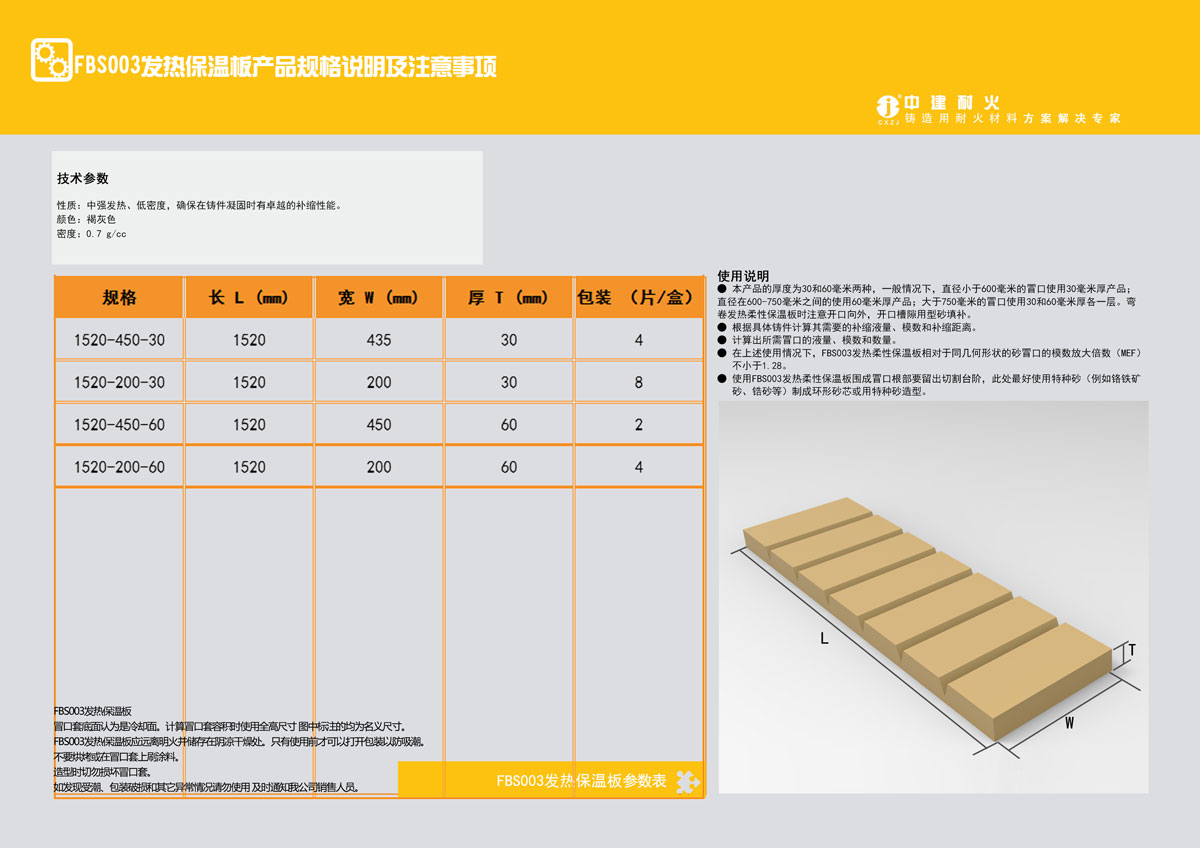Click the length 1520 in the 1520-200-60 row
Screen dimensions: 1200x848
[249, 467]
